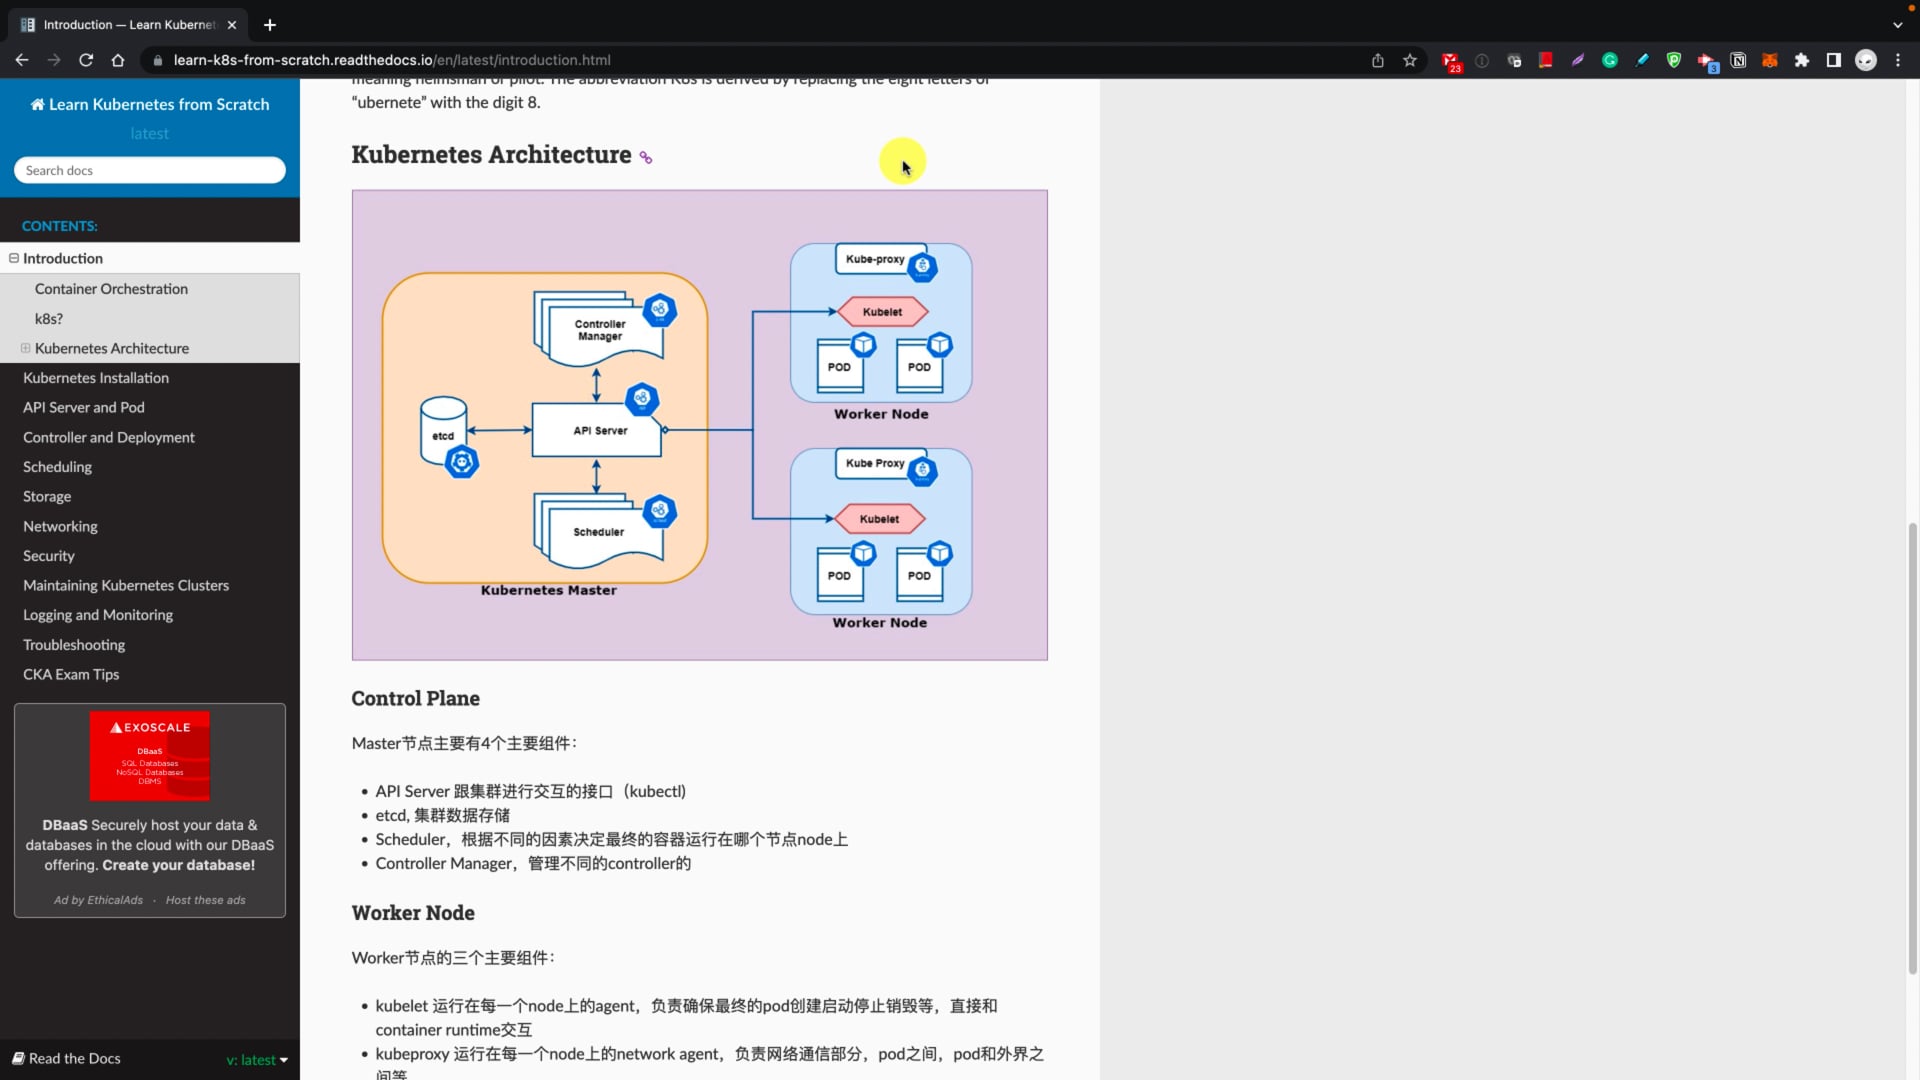The height and width of the screenshot is (1080, 1920).
Task: Collapse the Introduction section in the sidebar
Action: (12, 258)
